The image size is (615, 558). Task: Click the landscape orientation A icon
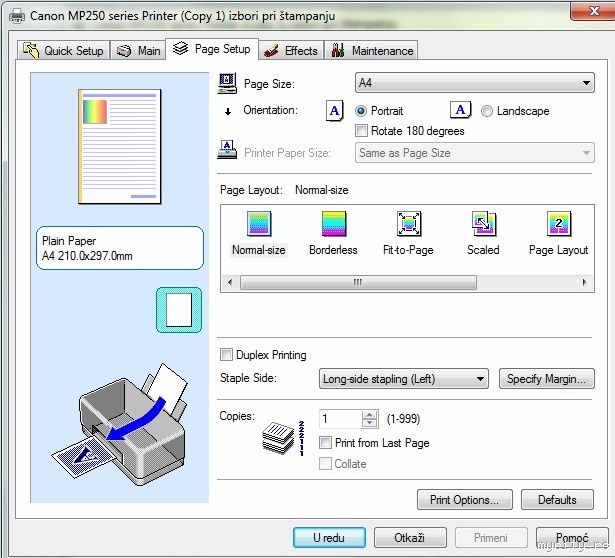pos(460,110)
